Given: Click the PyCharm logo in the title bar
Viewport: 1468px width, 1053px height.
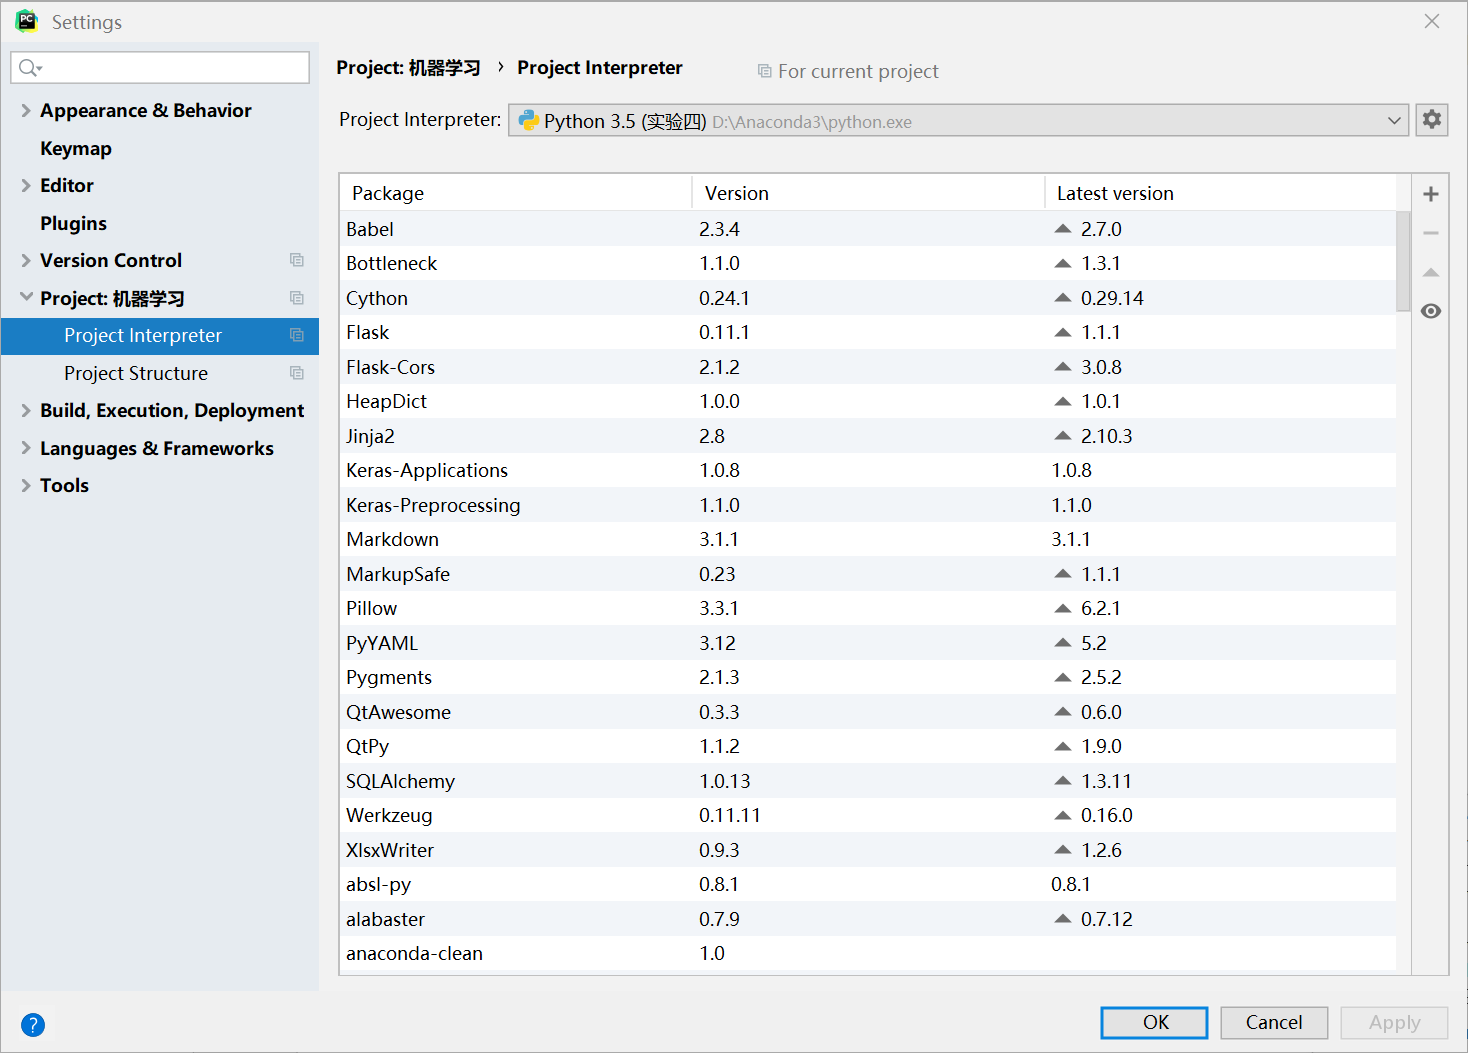Looking at the screenshot, I should 26,21.
